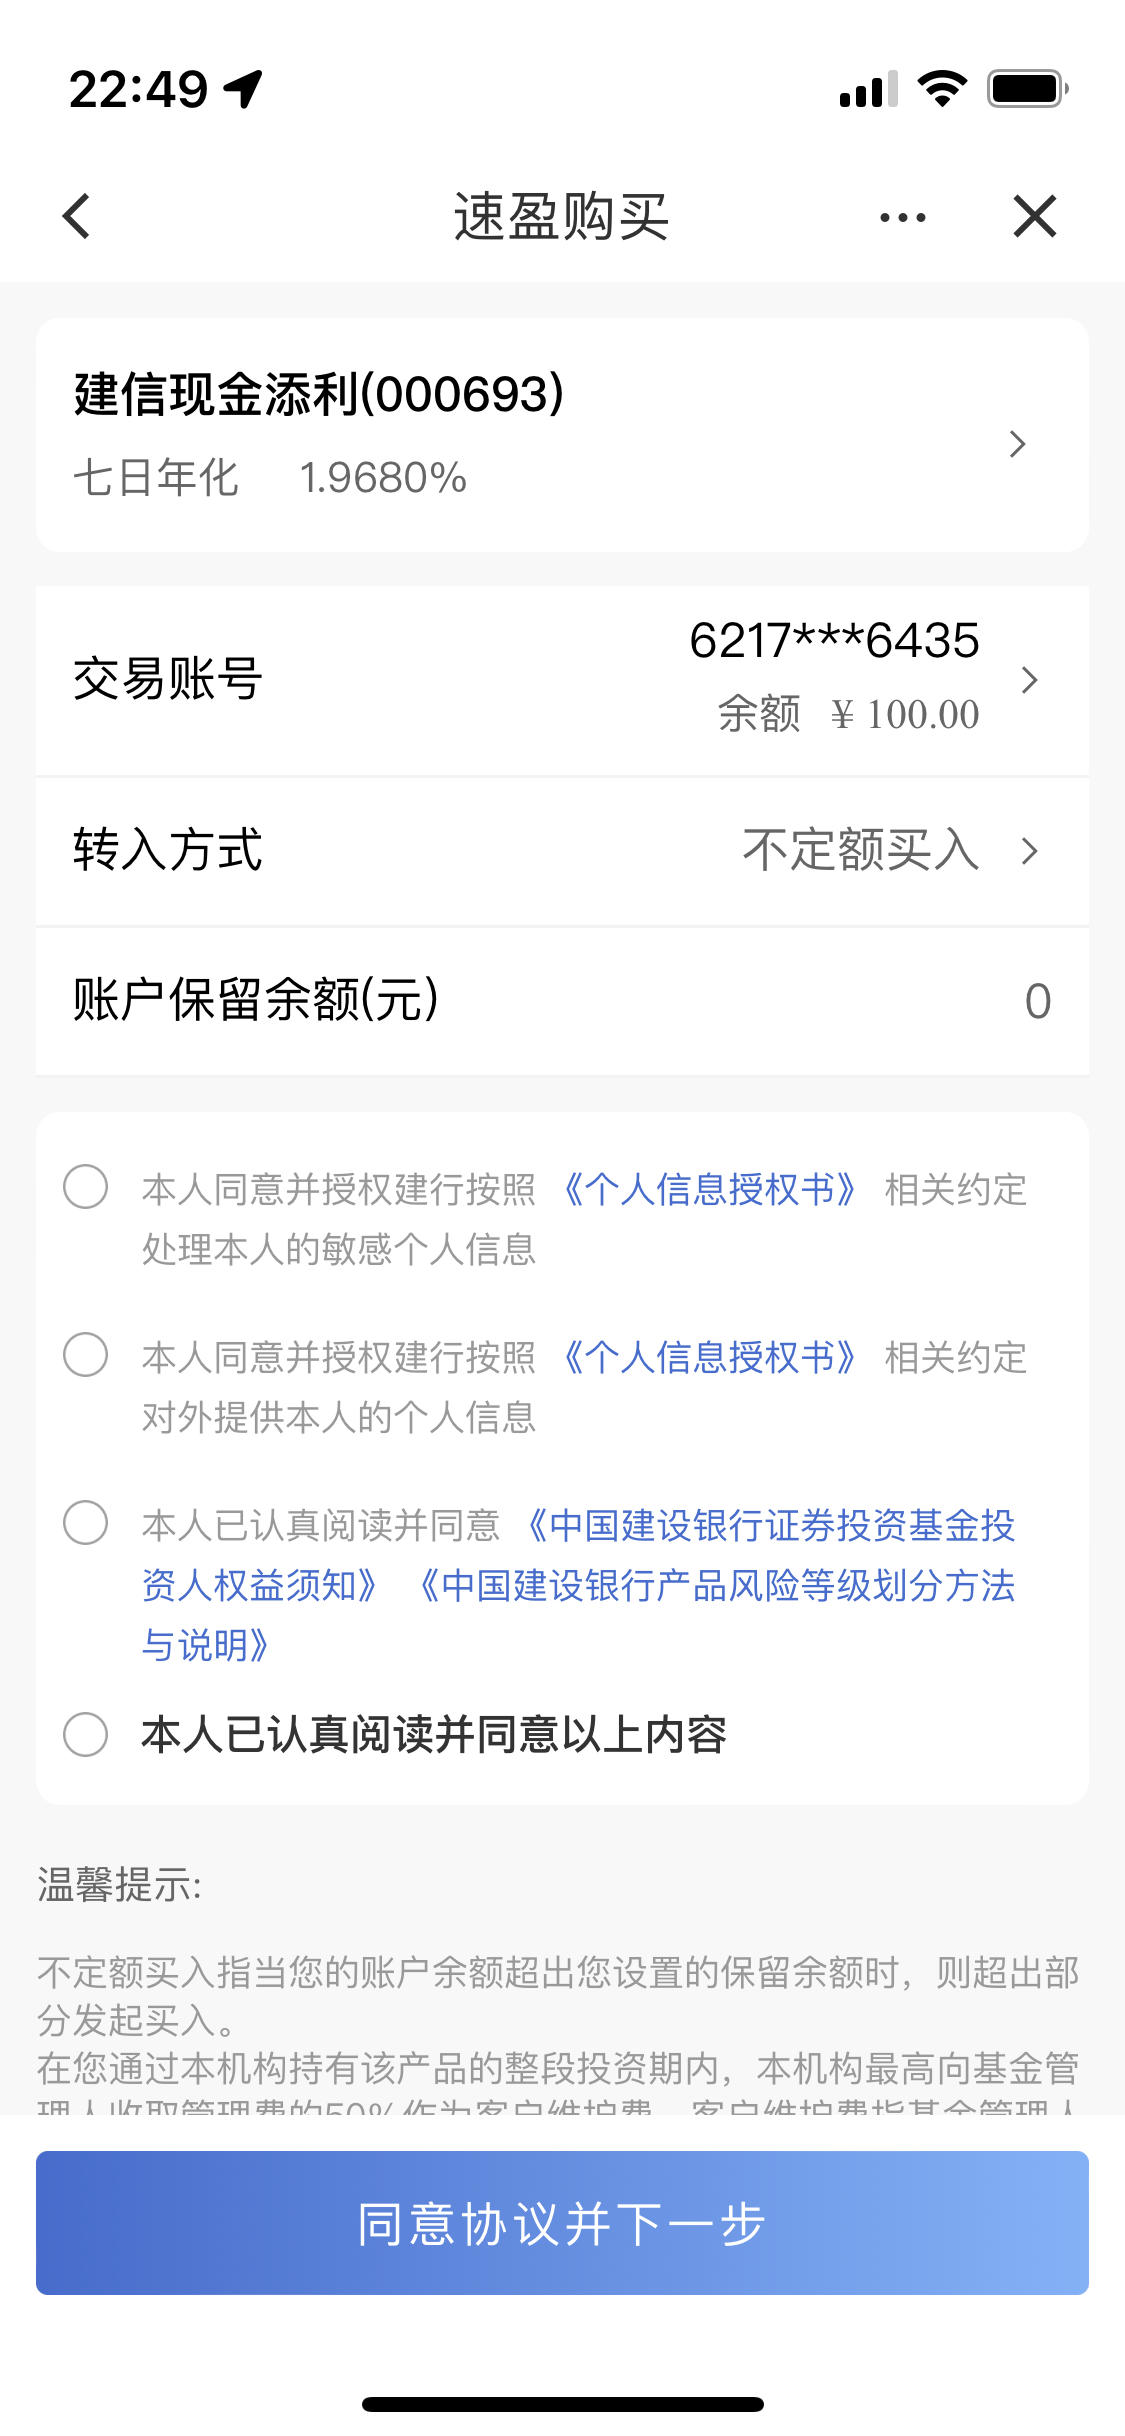1125x2436 pixels.
Task: Tick 本人已认真阅读并同意以上内容 radio
Action: tap(85, 1734)
